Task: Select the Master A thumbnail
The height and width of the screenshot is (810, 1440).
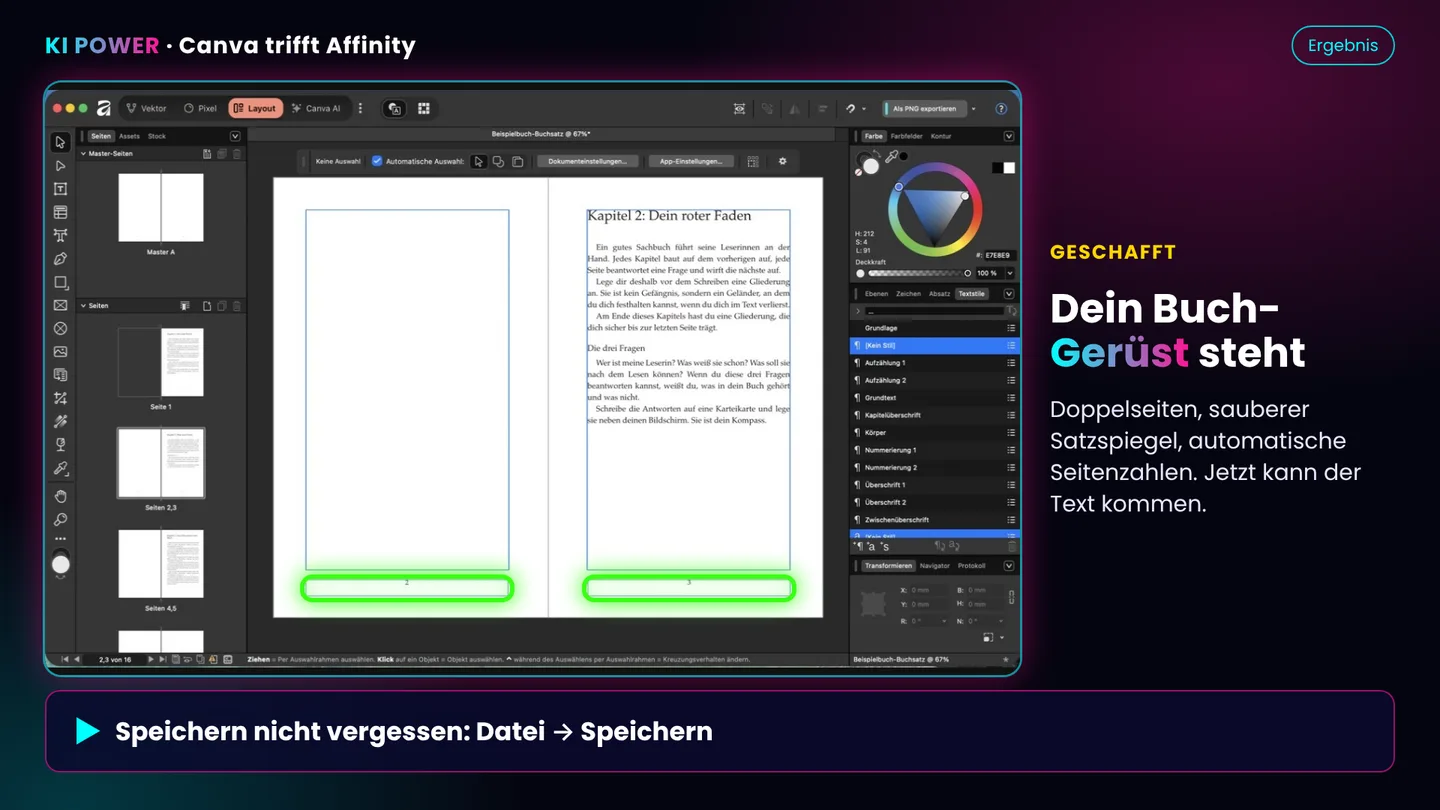Action: point(161,208)
